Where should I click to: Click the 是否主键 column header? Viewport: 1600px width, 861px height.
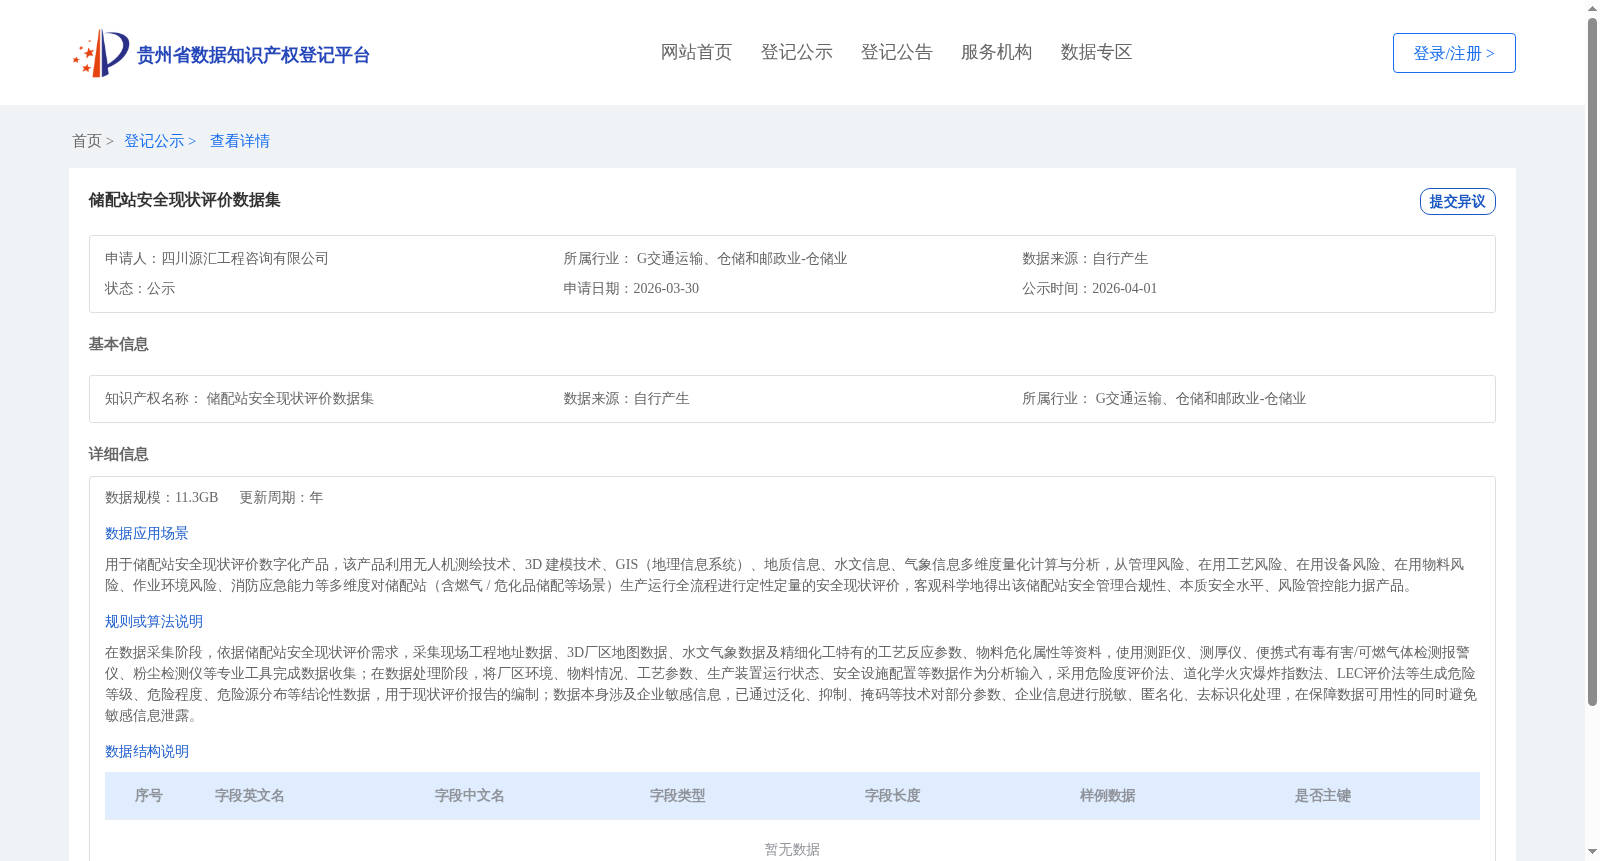(1323, 795)
